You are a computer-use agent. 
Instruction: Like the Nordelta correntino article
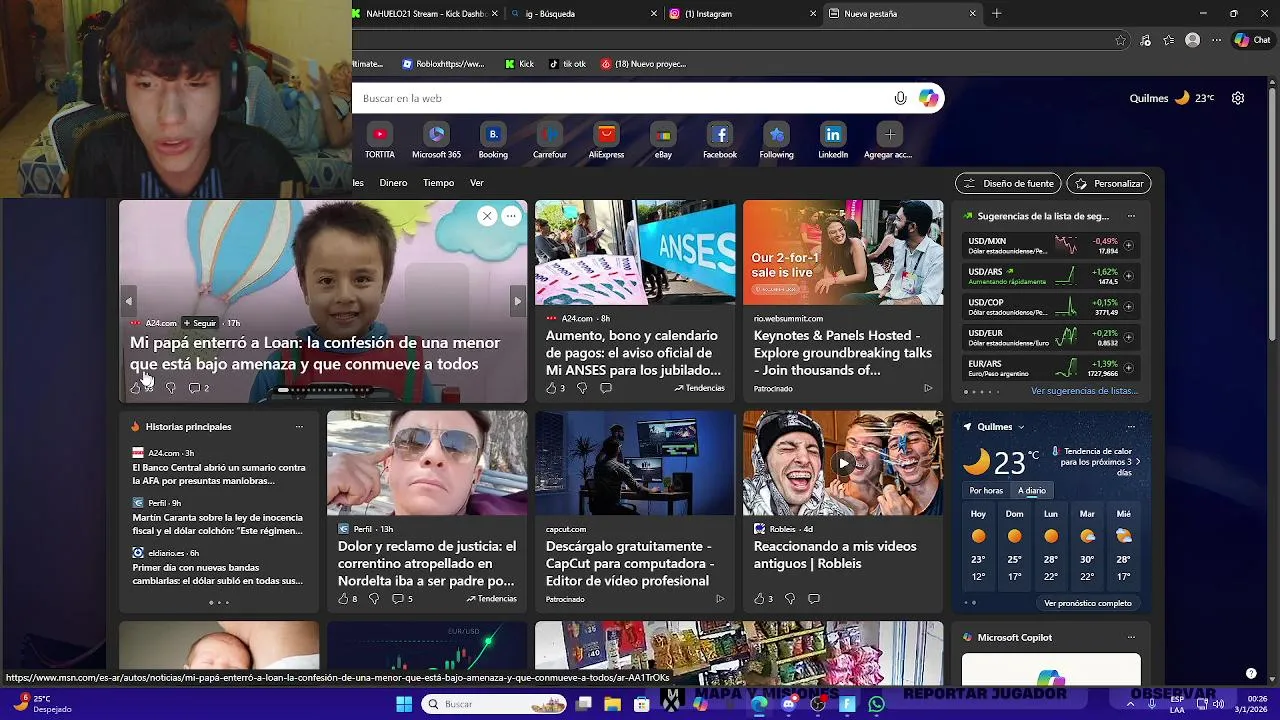[347, 599]
